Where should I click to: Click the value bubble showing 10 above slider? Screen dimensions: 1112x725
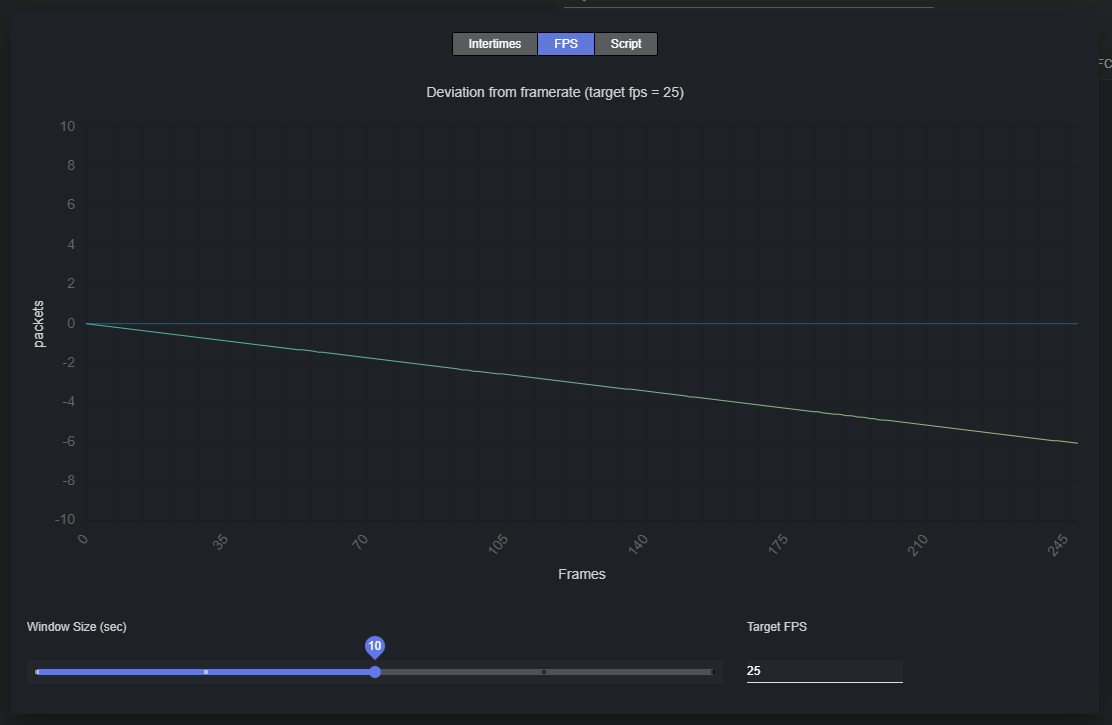click(375, 646)
